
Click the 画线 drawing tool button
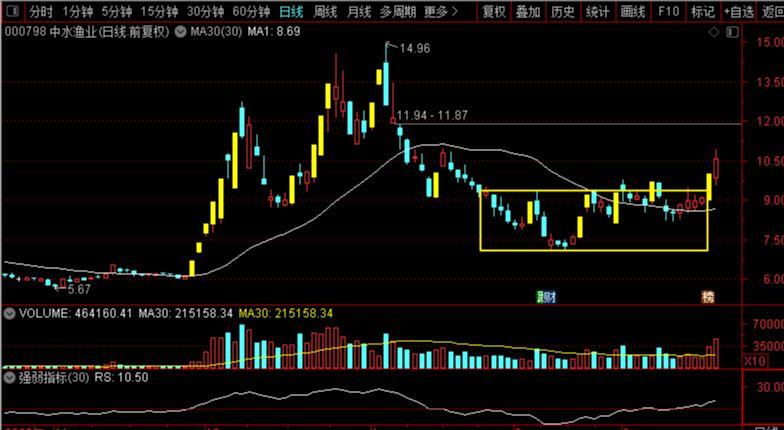click(x=633, y=11)
